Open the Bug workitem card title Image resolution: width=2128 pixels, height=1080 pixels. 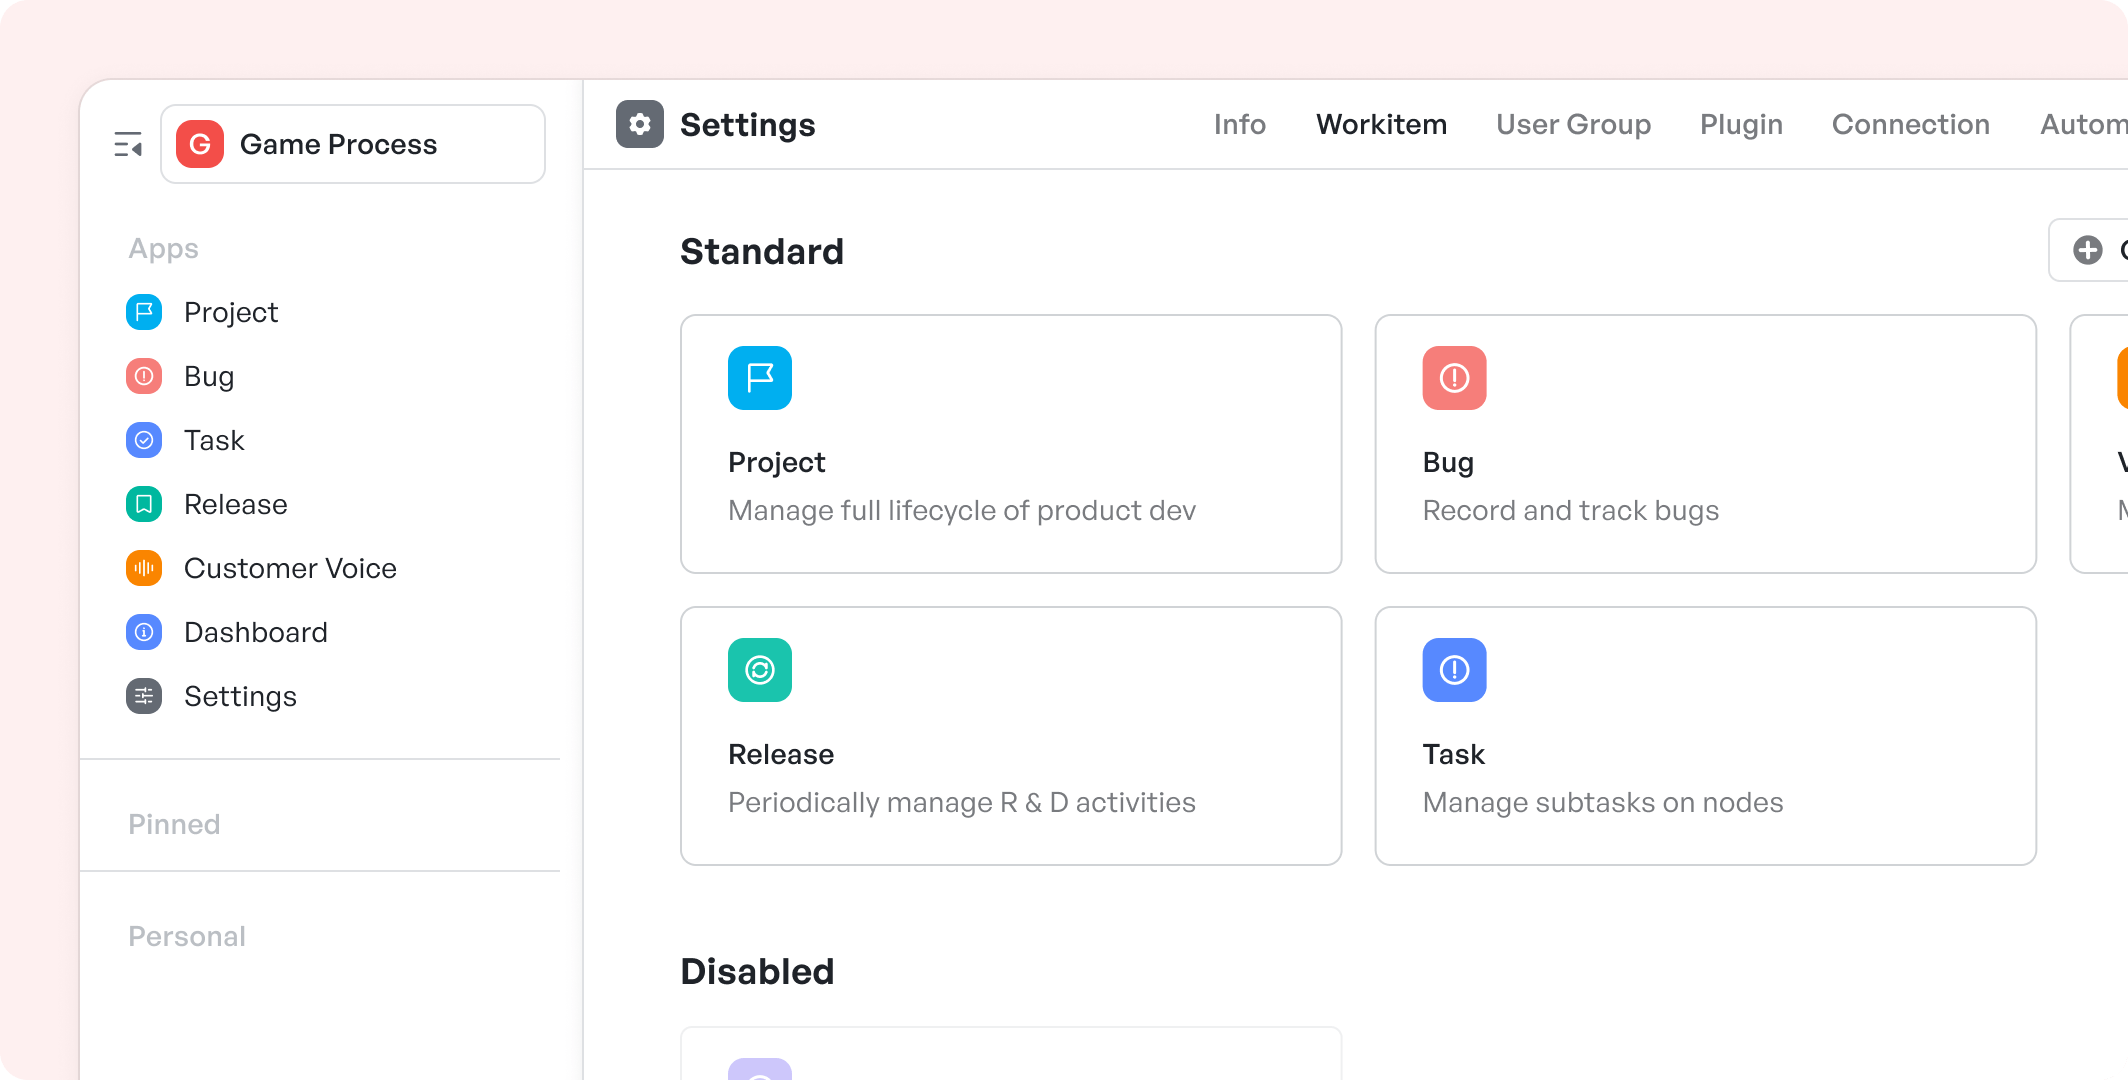(1448, 463)
